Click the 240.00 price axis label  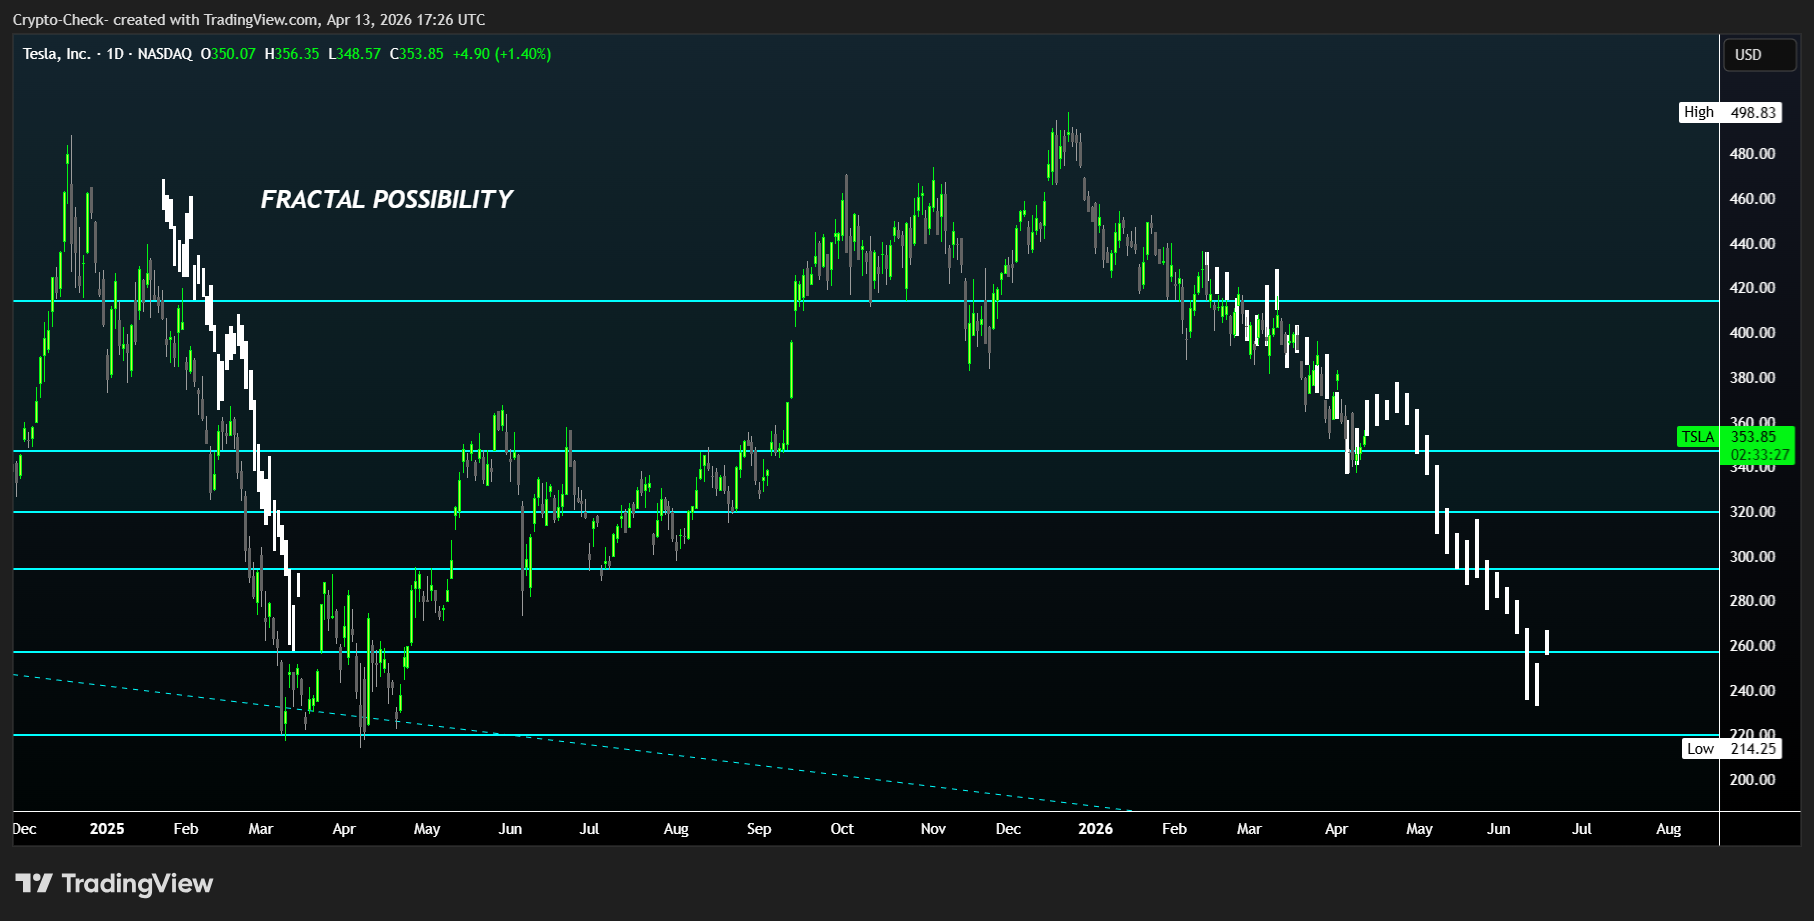1753,691
